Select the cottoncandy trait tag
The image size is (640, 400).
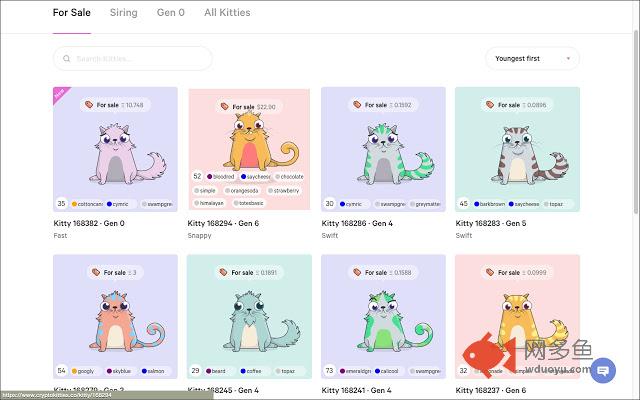tap(87, 204)
